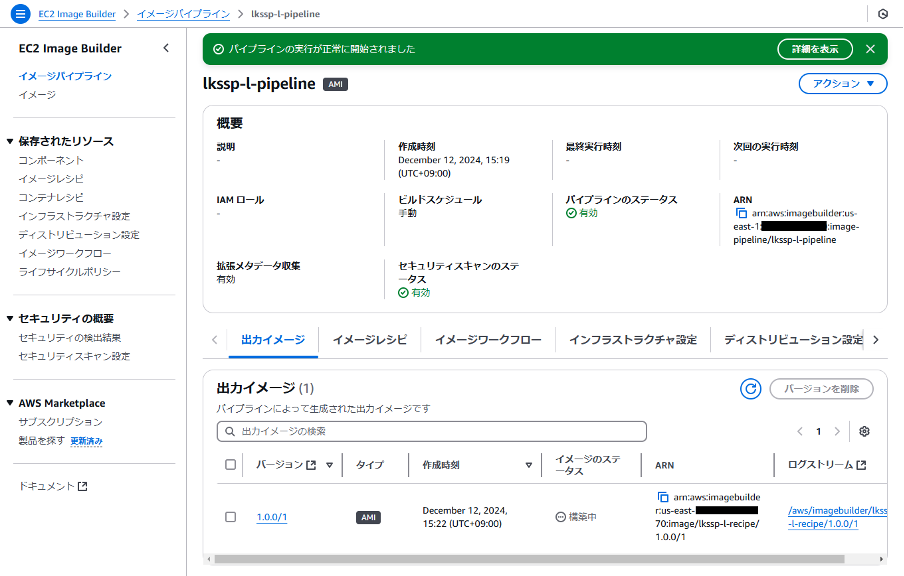Click the 更新済み link next to 製品を探す
Image resolution: width=904 pixels, height=576 pixels.
(86, 441)
